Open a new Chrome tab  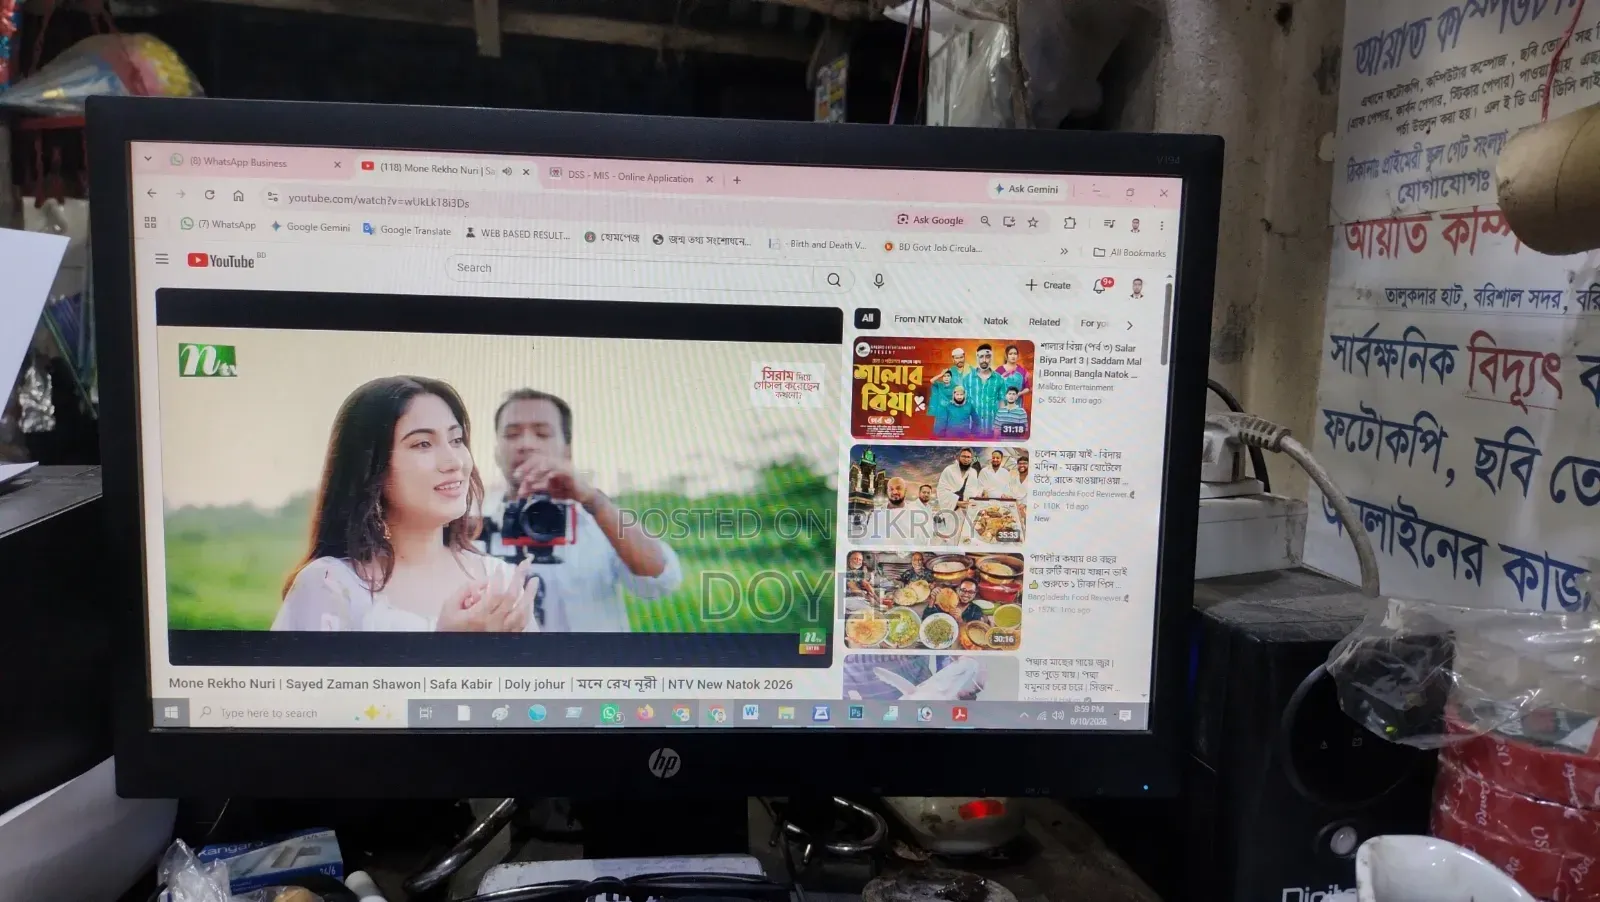point(737,180)
